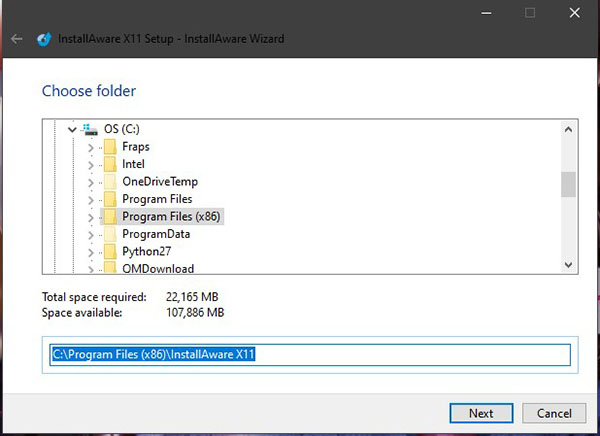Click the 107,886 MB available space value
The width and height of the screenshot is (600, 436).
pyautogui.click(x=195, y=313)
